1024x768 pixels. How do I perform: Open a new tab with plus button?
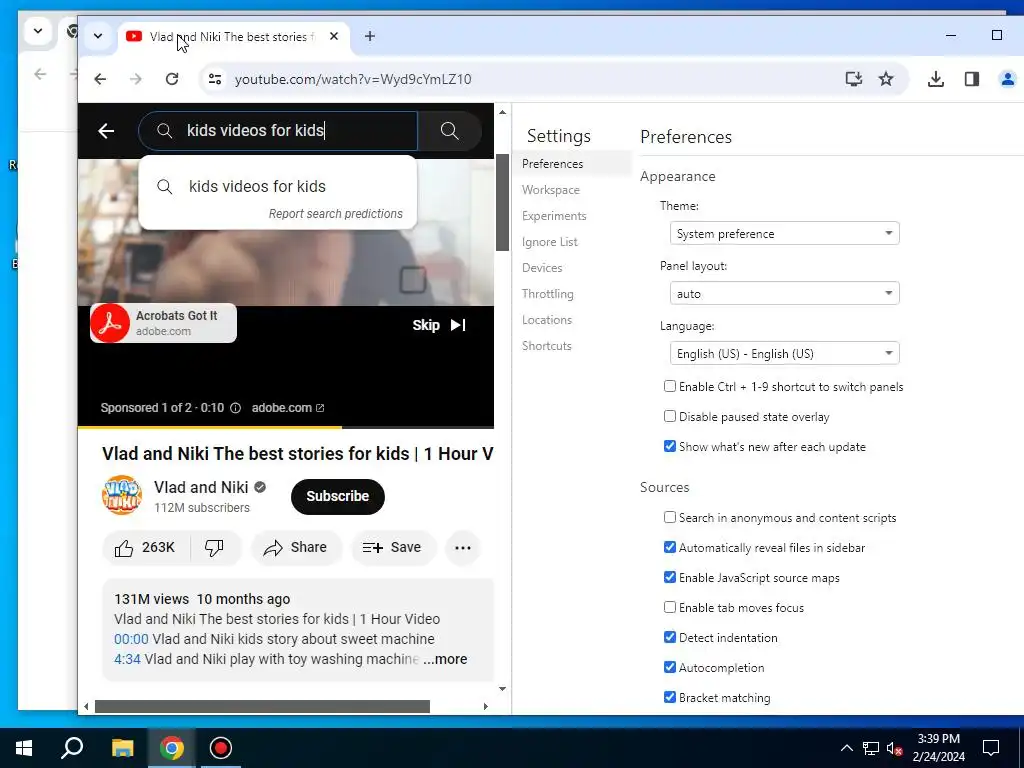pos(370,37)
